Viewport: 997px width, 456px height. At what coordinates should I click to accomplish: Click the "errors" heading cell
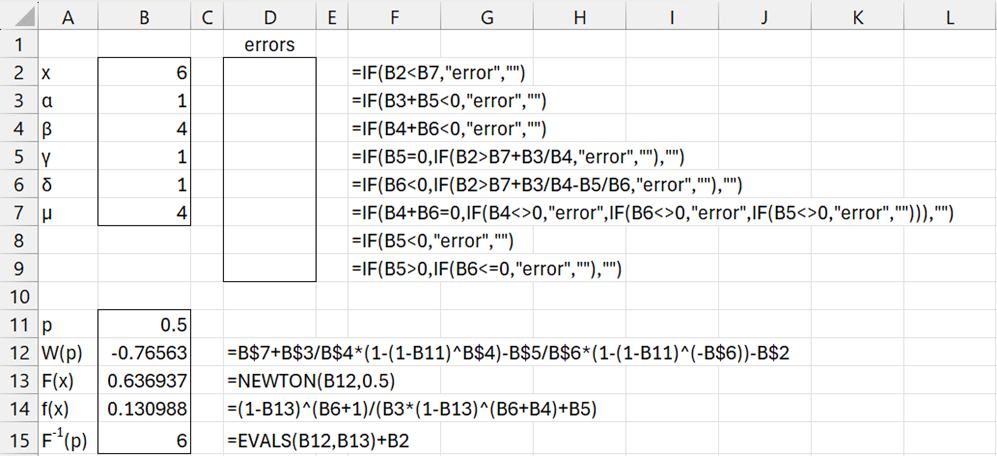click(269, 45)
